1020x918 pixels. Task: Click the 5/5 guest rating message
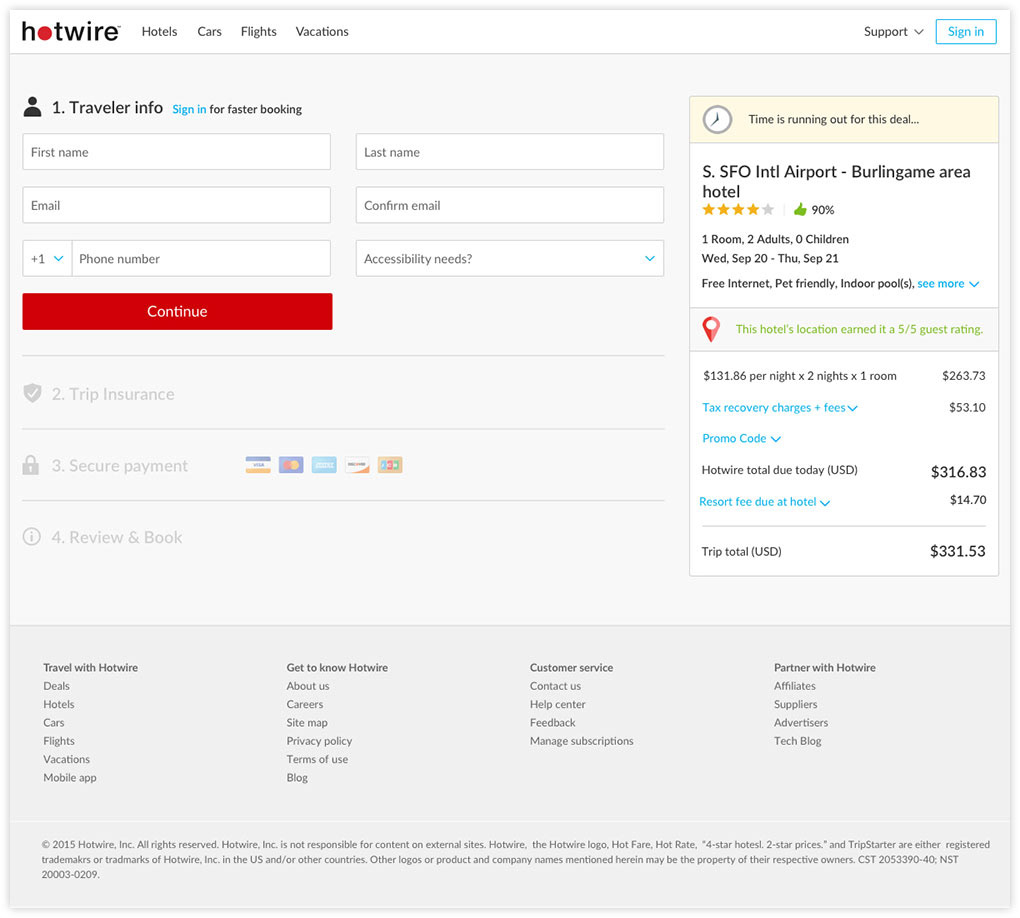point(859,329)
